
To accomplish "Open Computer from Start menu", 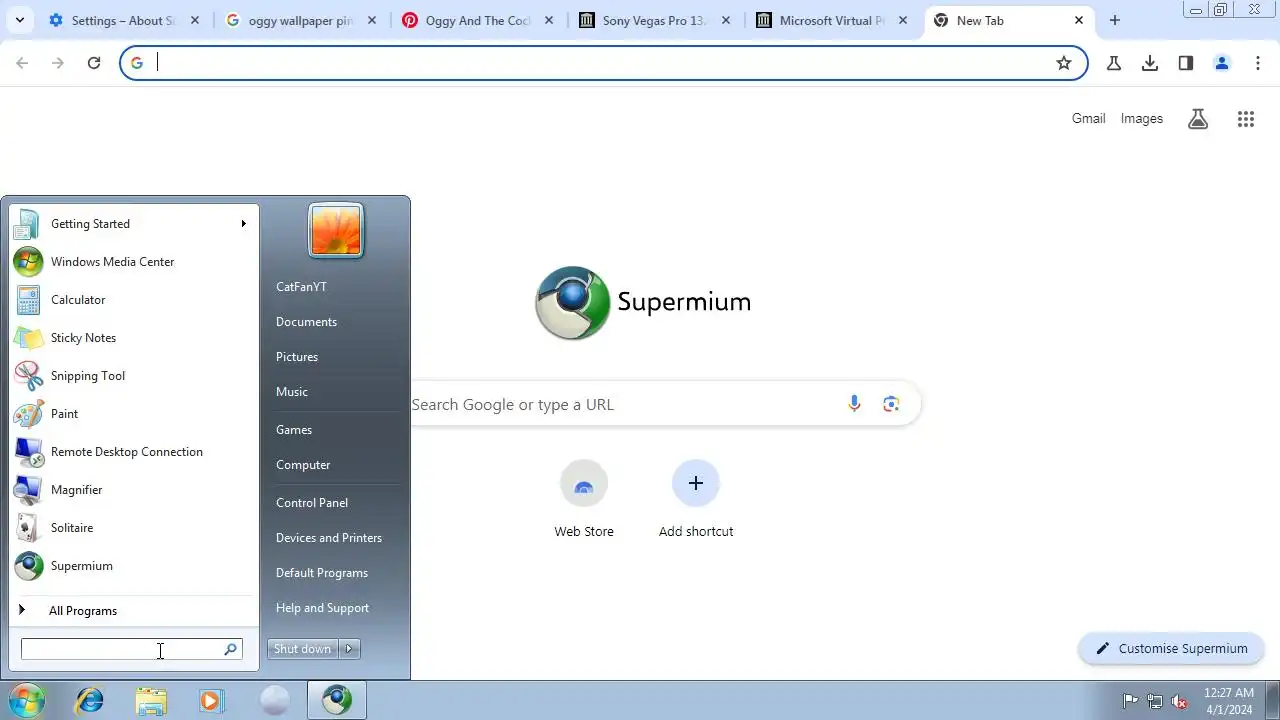I will pyautogui.click(x=303, y=465).
